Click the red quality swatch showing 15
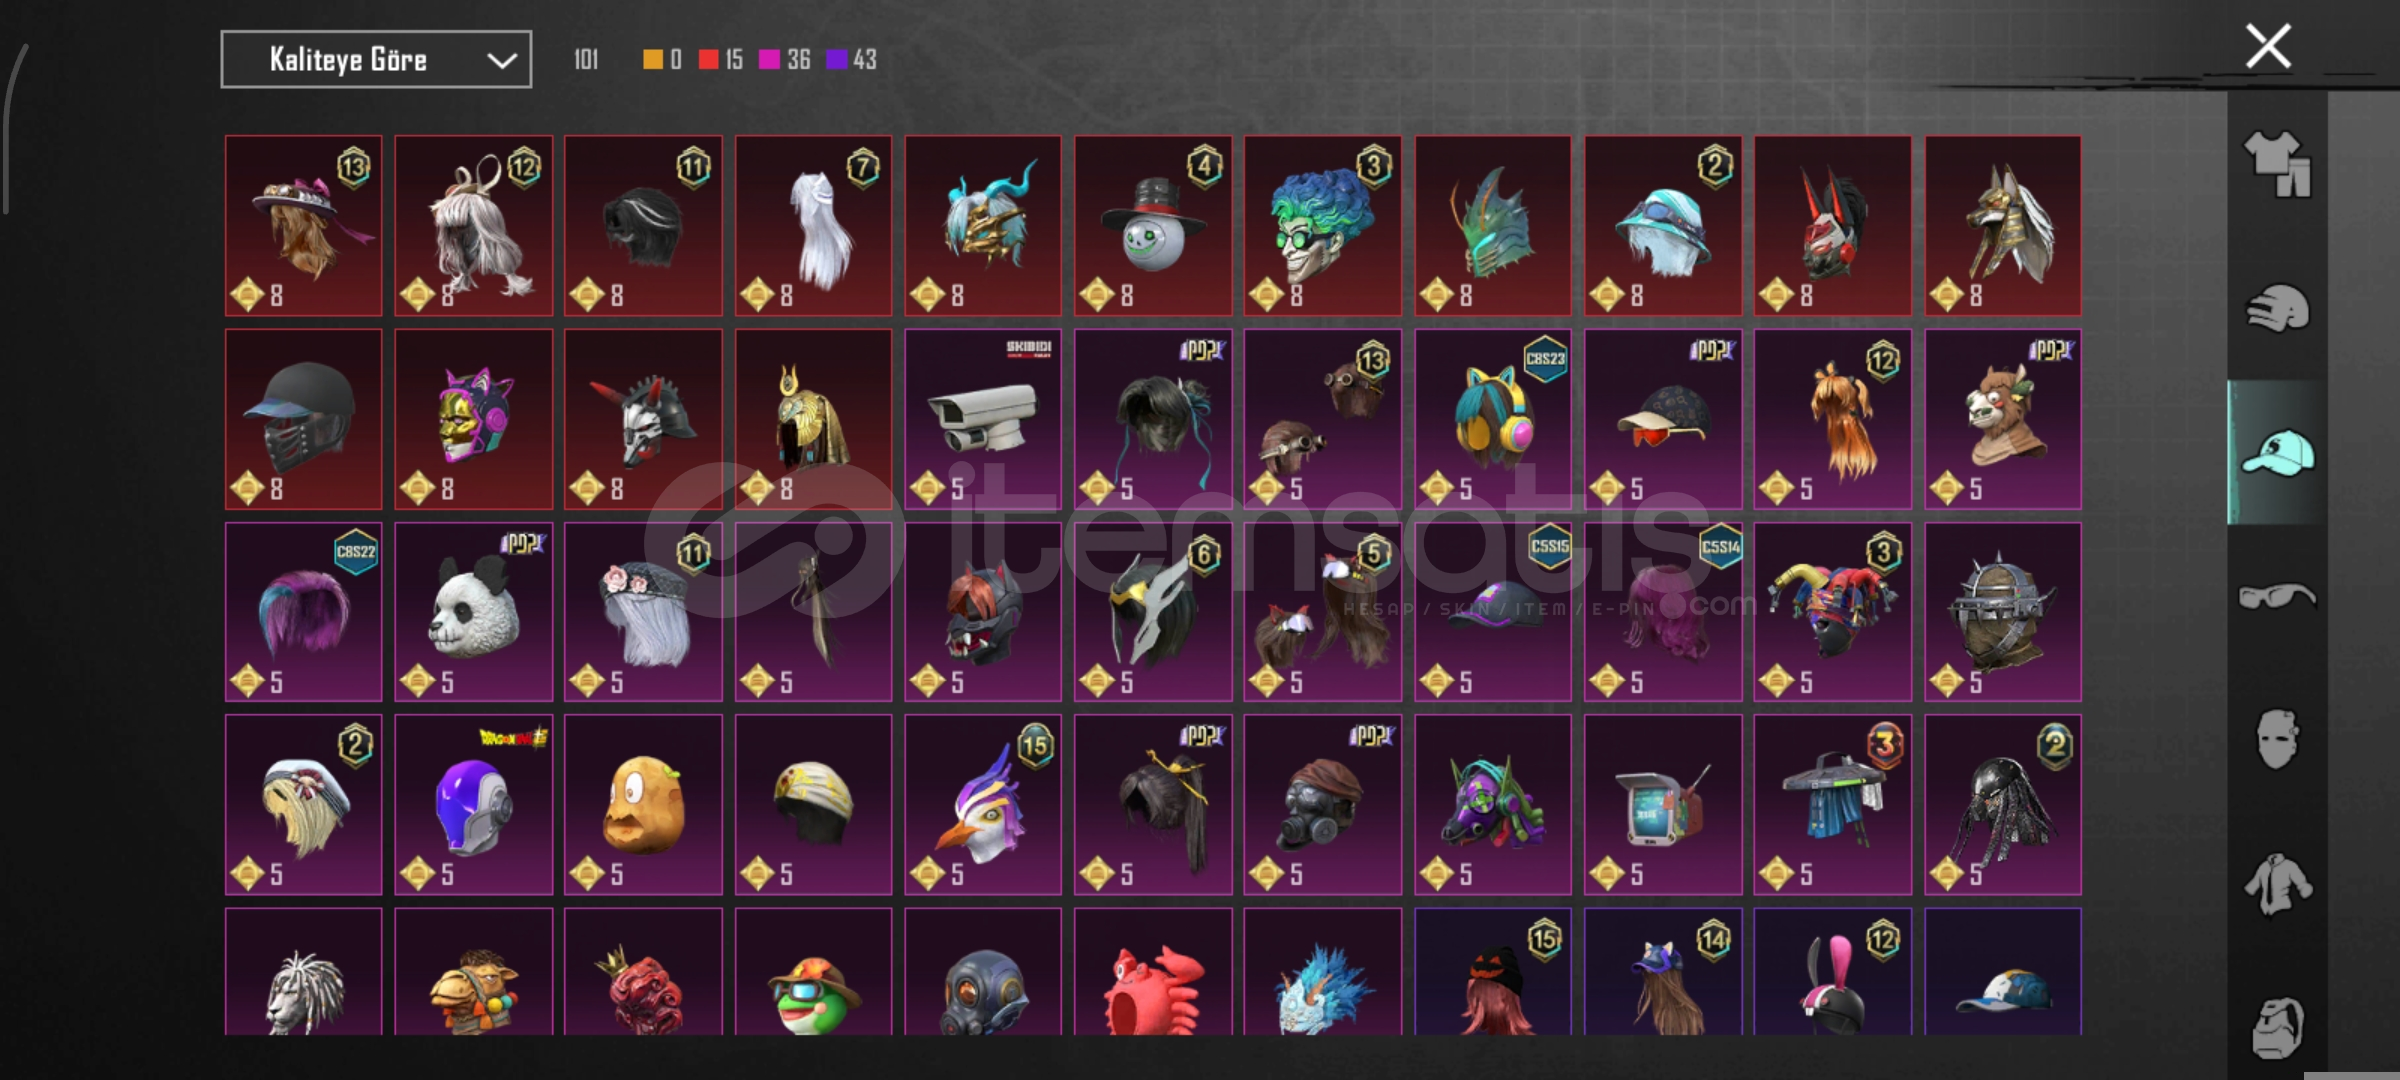 tap(708, 60)
